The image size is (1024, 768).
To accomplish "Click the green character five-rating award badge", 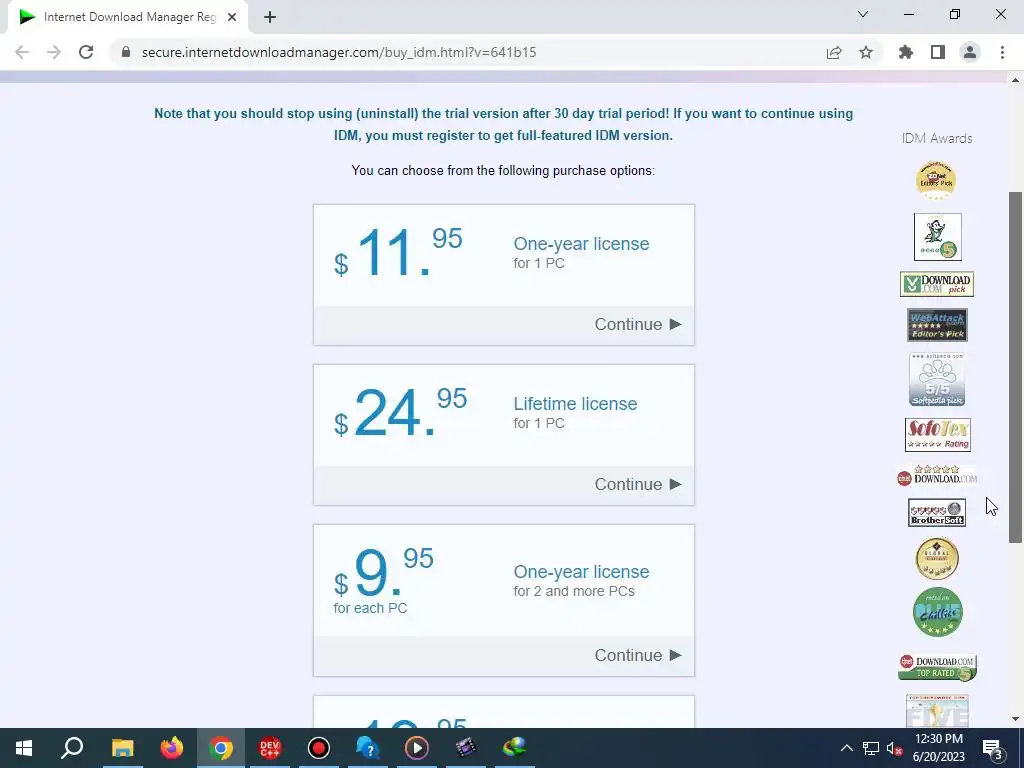I will (x=938, y=237).
